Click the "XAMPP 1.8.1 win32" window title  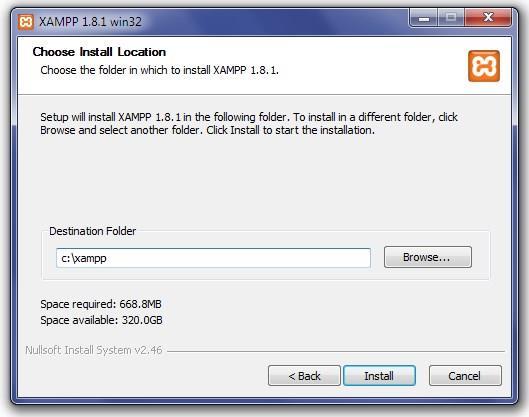[90, 22]
